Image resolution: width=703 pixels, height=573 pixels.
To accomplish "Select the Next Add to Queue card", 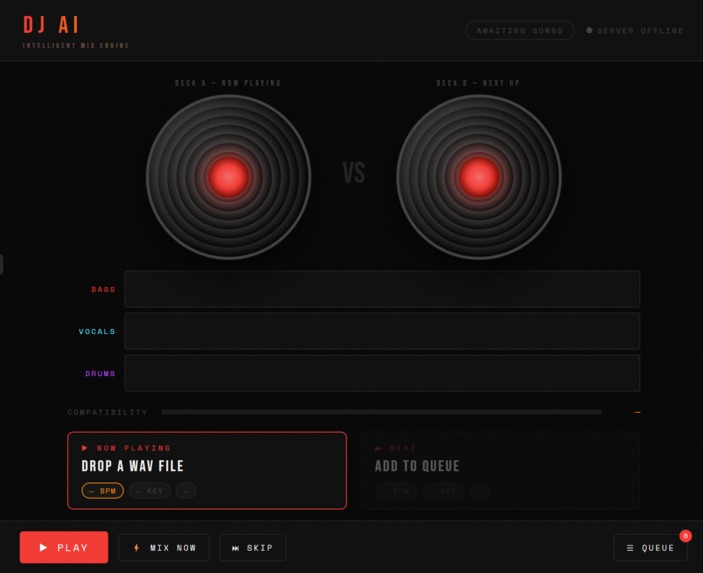I will [500, 470].
